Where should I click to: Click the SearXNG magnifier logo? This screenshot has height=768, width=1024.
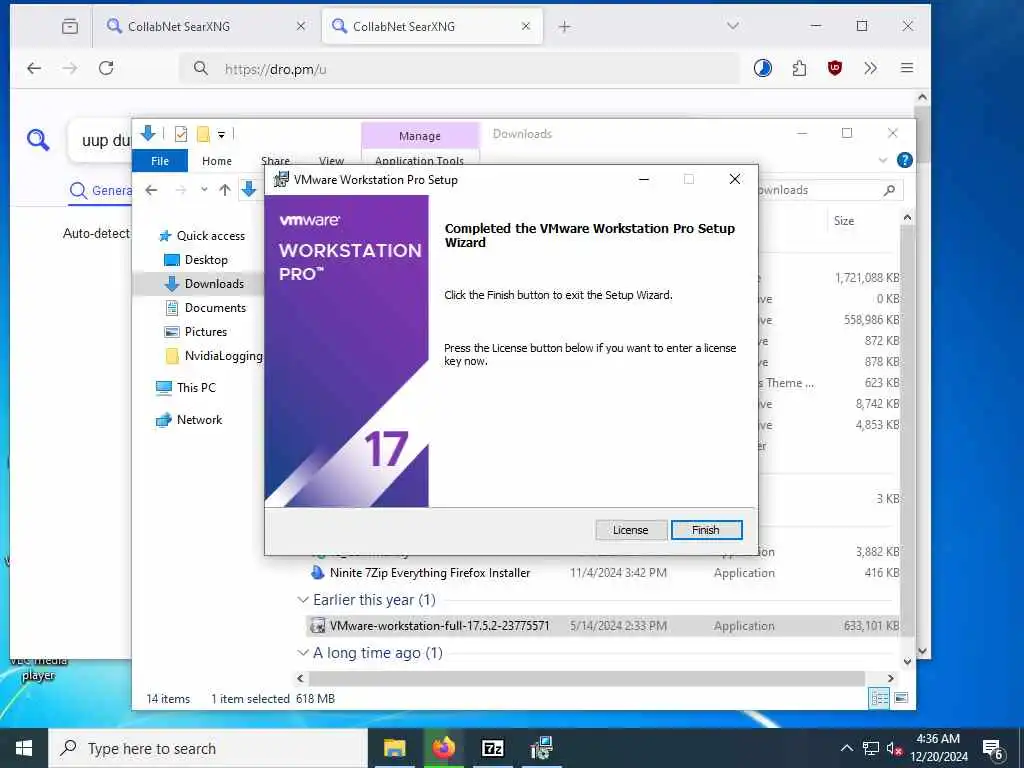(38, 140)
